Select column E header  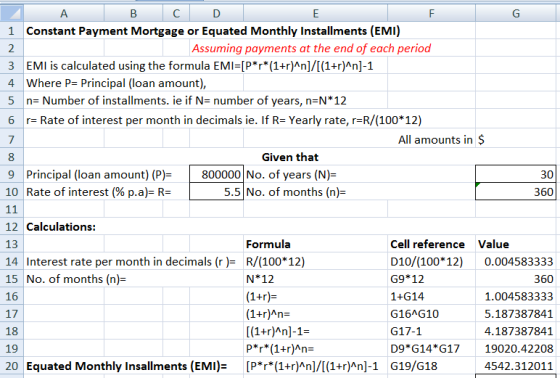click(315, 13)
